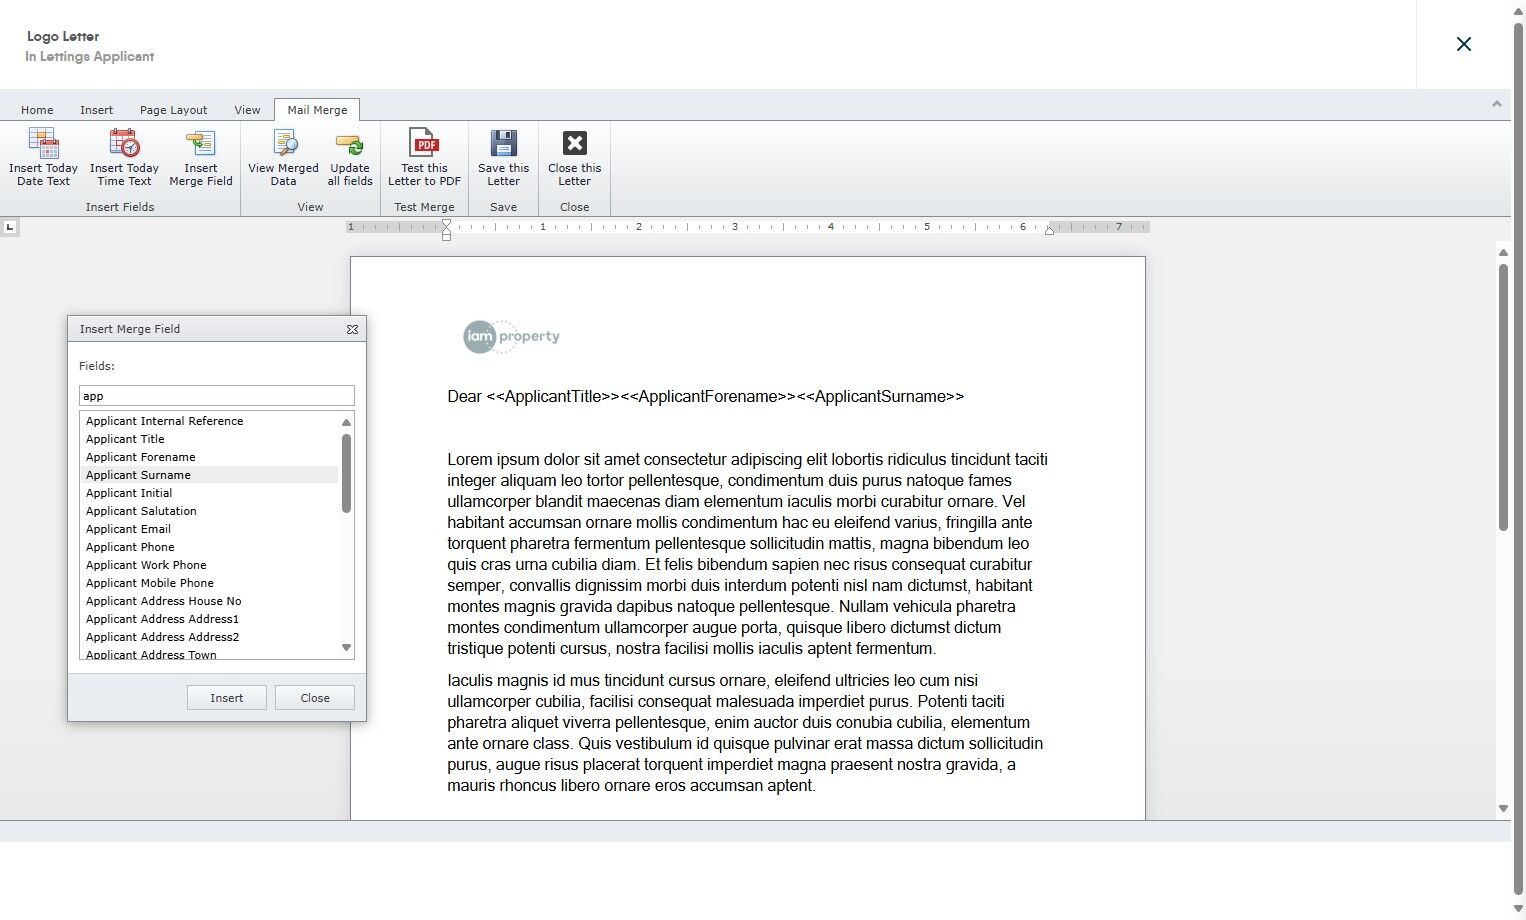This screenshot has height=920, width=1526.
Task: Select the Mail Merge tab
Action: click(317, 110)
